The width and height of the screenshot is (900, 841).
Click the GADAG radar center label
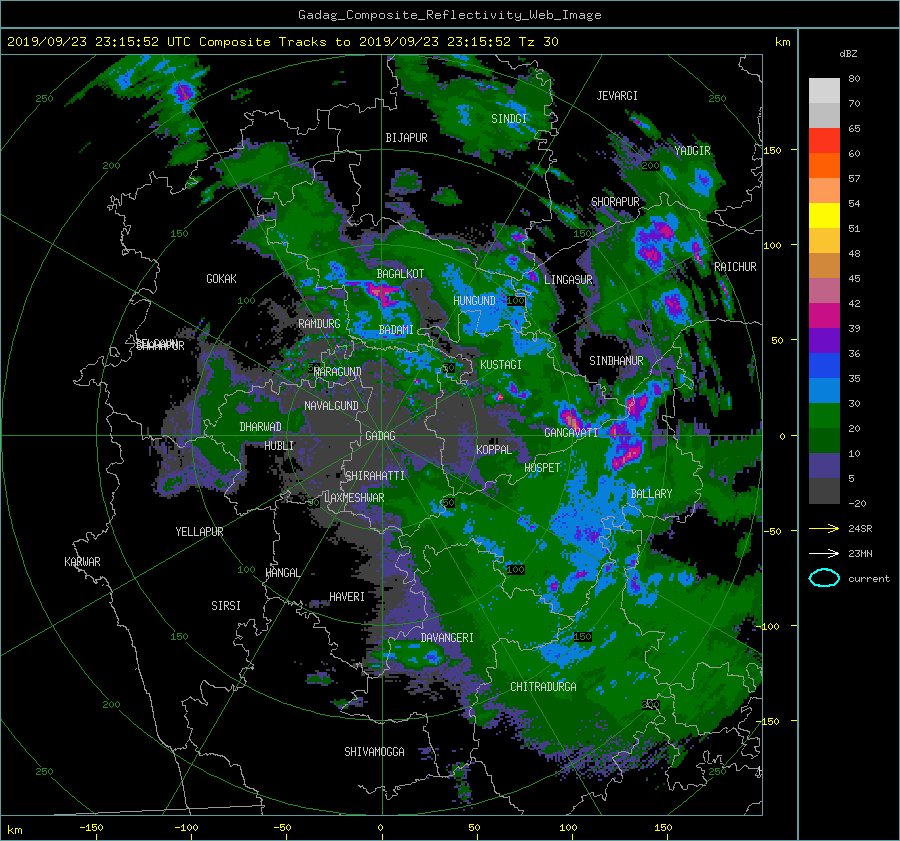click(381, 436)
